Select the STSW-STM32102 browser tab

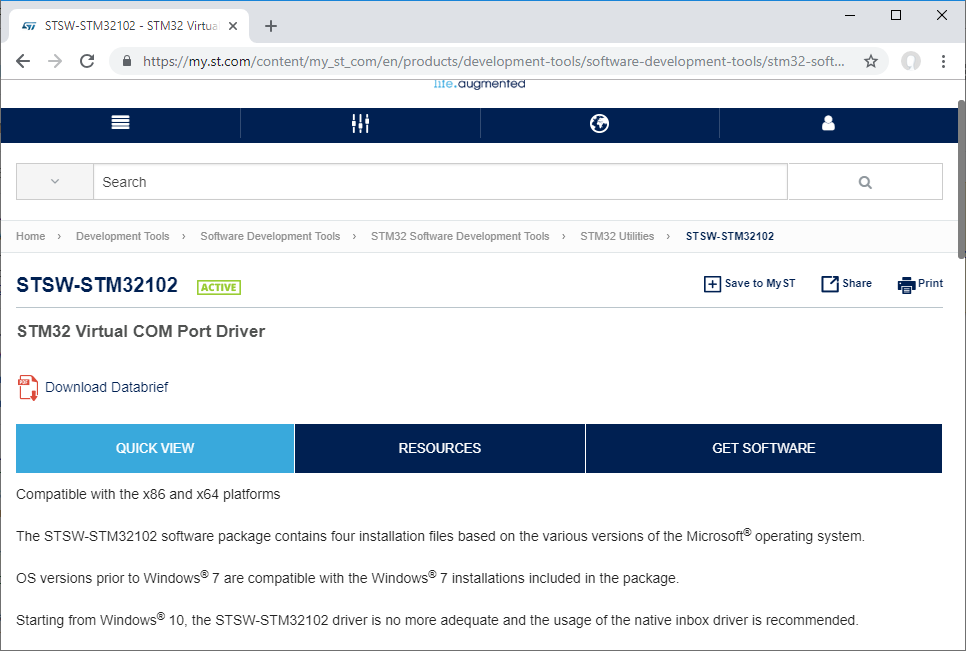pos(129,26)
